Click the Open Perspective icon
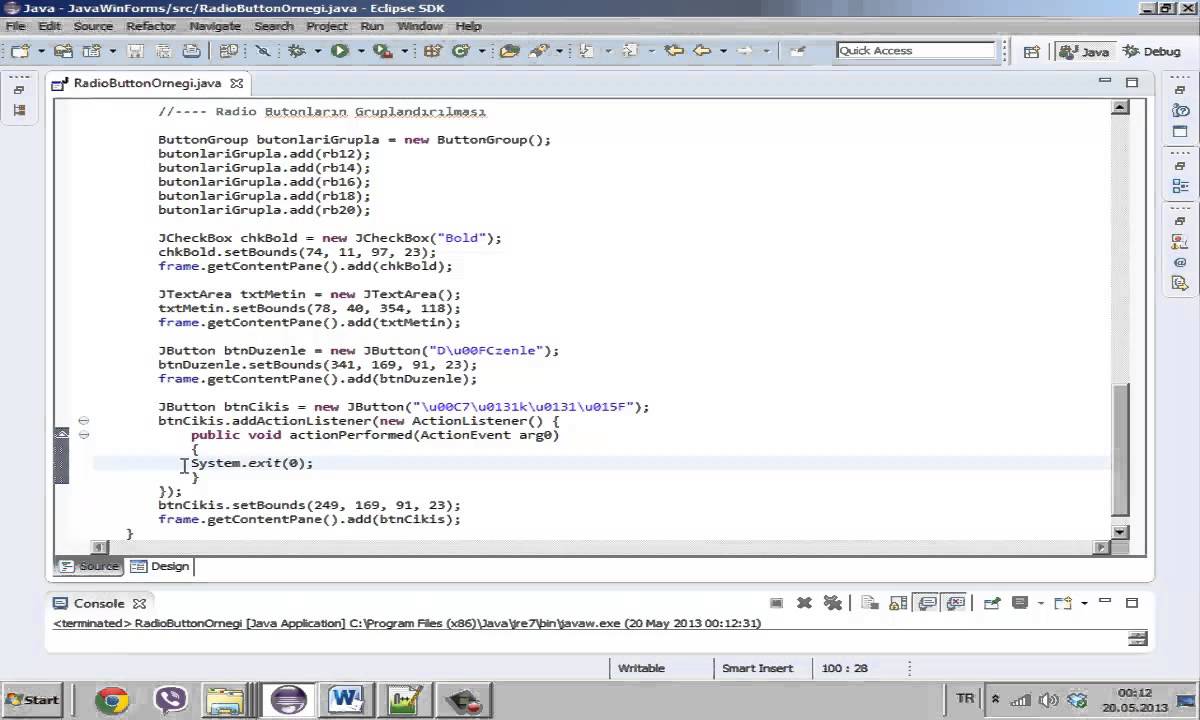This screenshot has width=1200, height=720. (x=1031, y=51)
